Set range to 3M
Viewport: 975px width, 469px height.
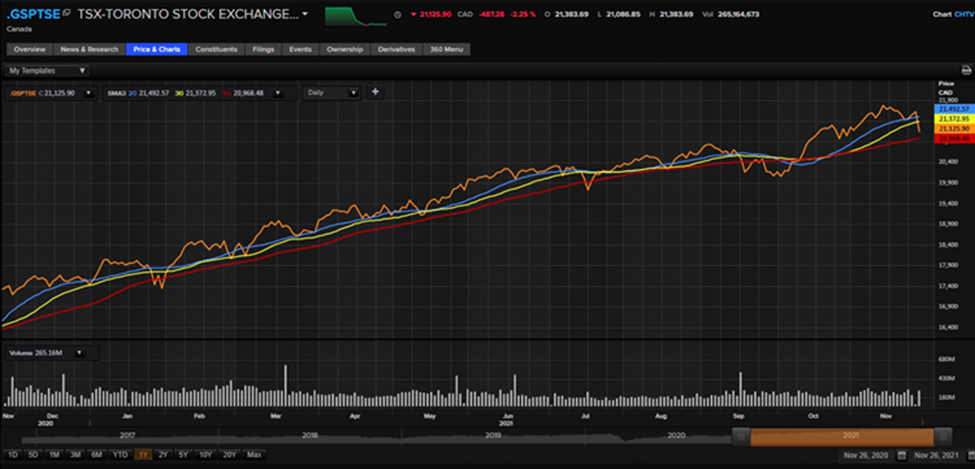75,455
